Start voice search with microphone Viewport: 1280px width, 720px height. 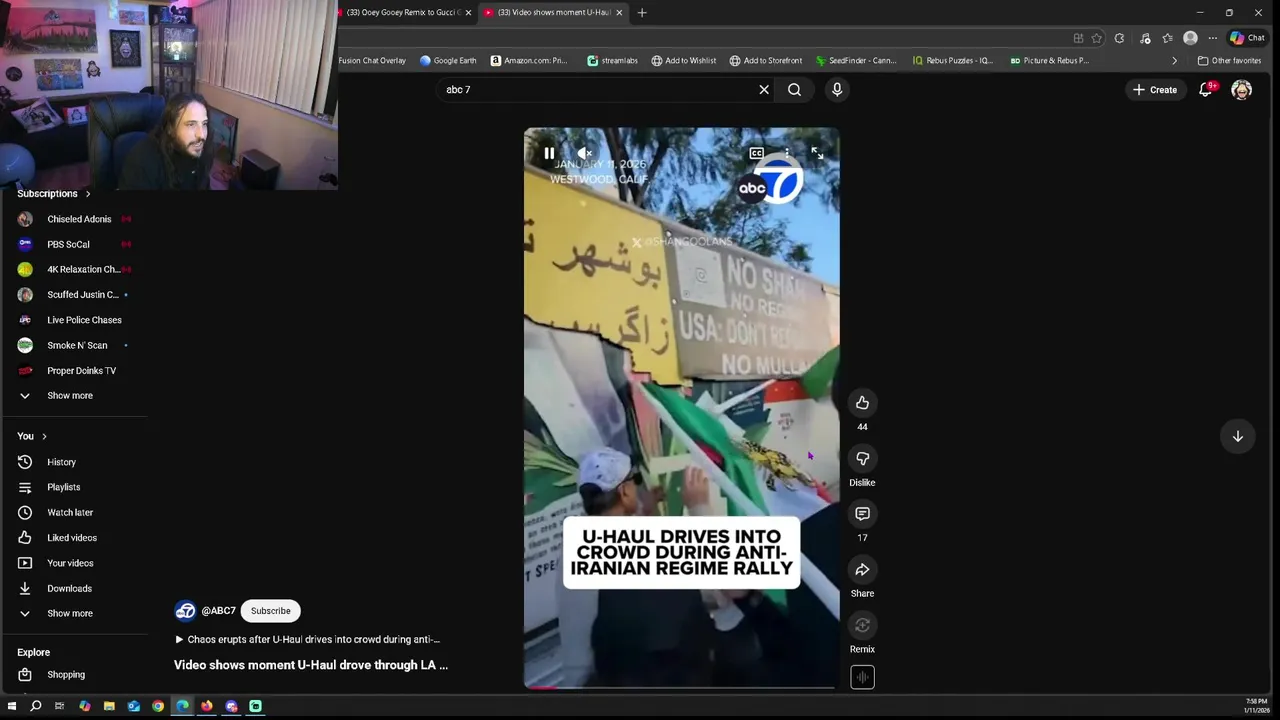pos(837,90)
